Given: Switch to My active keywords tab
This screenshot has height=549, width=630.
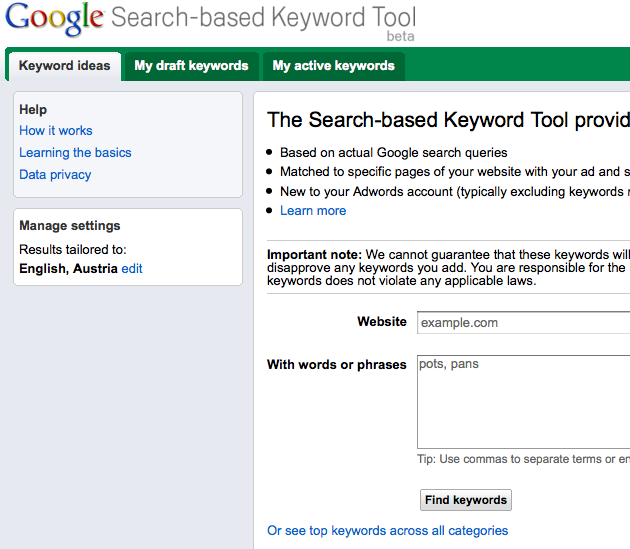Looking at the screenshot, I should [333, 66].
